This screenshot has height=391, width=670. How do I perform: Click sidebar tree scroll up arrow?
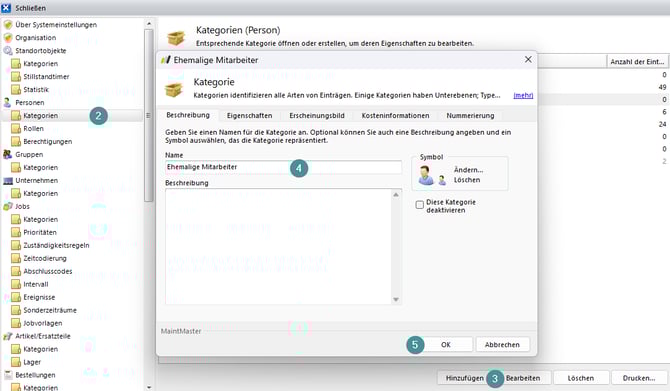(x=149, y=24)
